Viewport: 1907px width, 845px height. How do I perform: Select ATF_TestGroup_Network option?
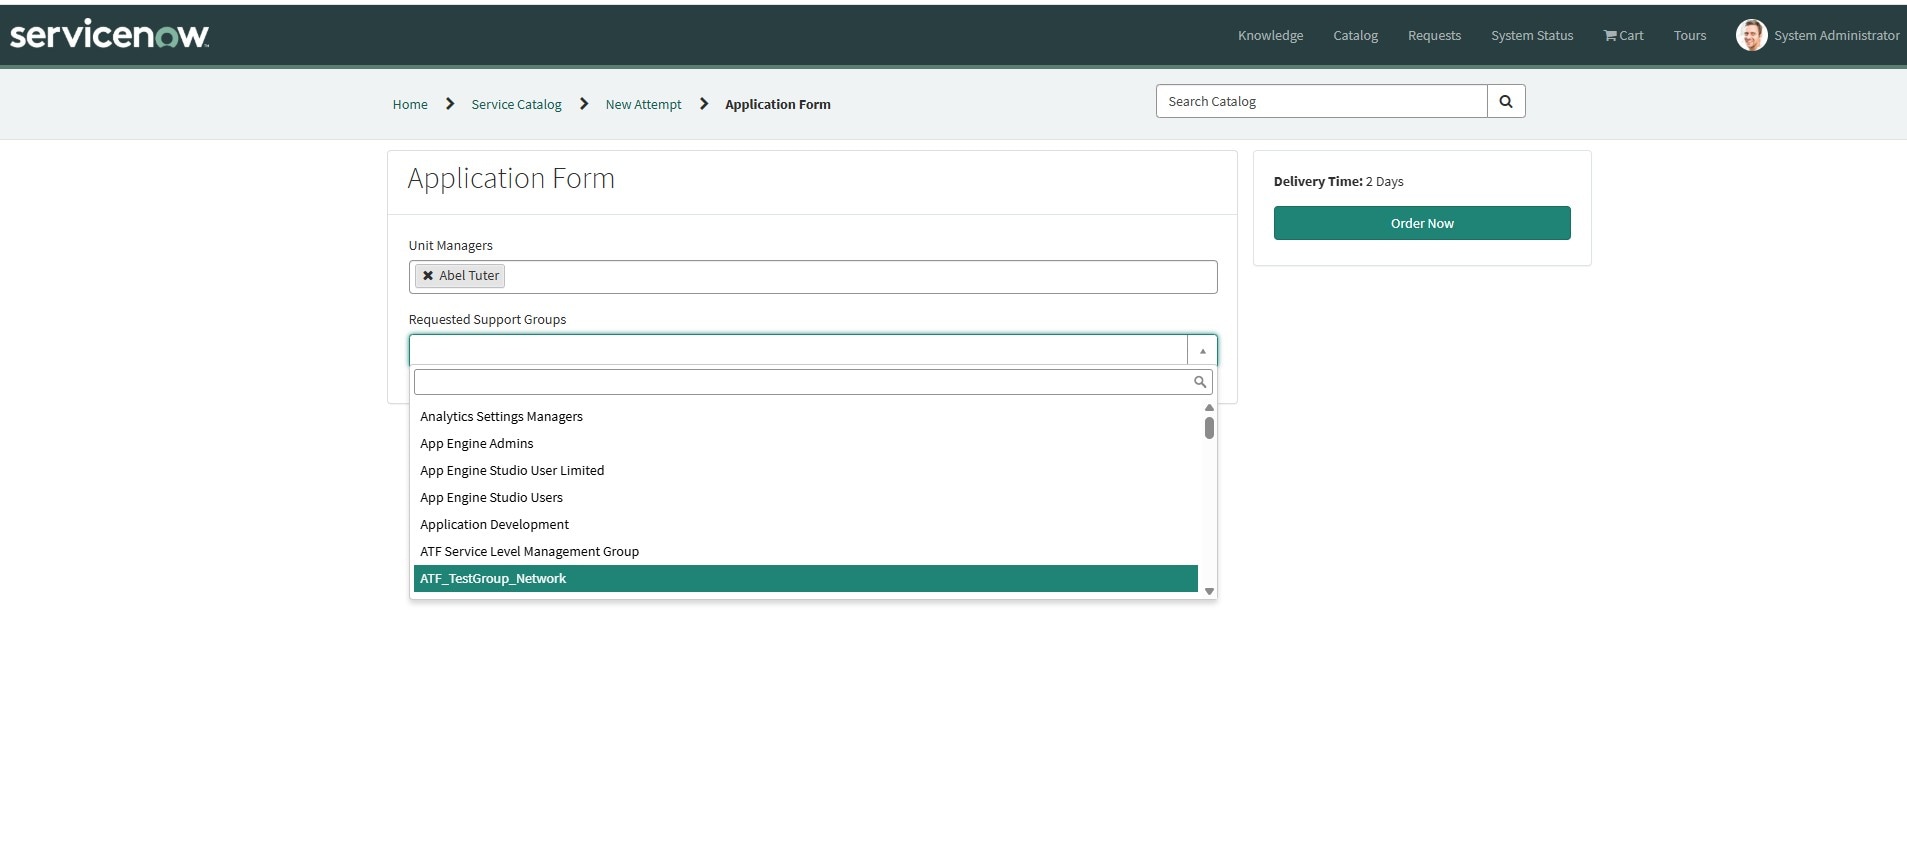click(x=806, y=578)
